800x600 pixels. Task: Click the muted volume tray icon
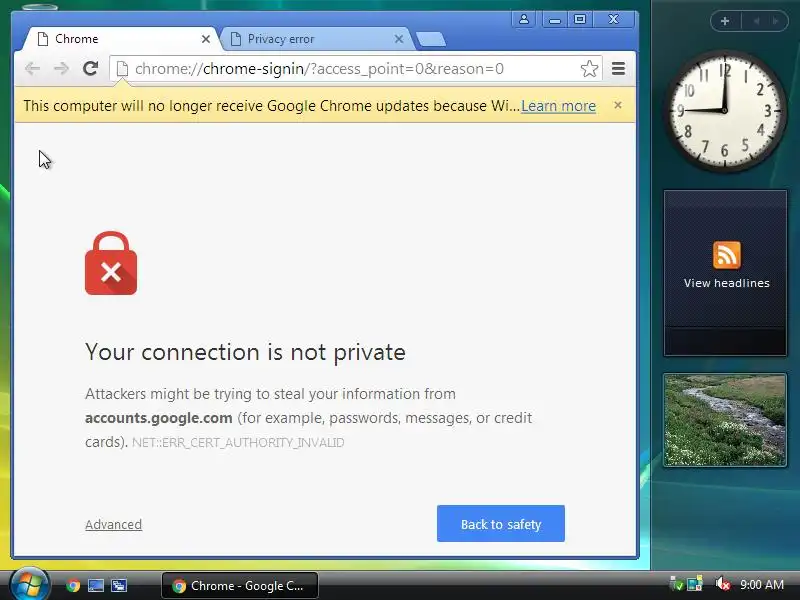[722, 584]
